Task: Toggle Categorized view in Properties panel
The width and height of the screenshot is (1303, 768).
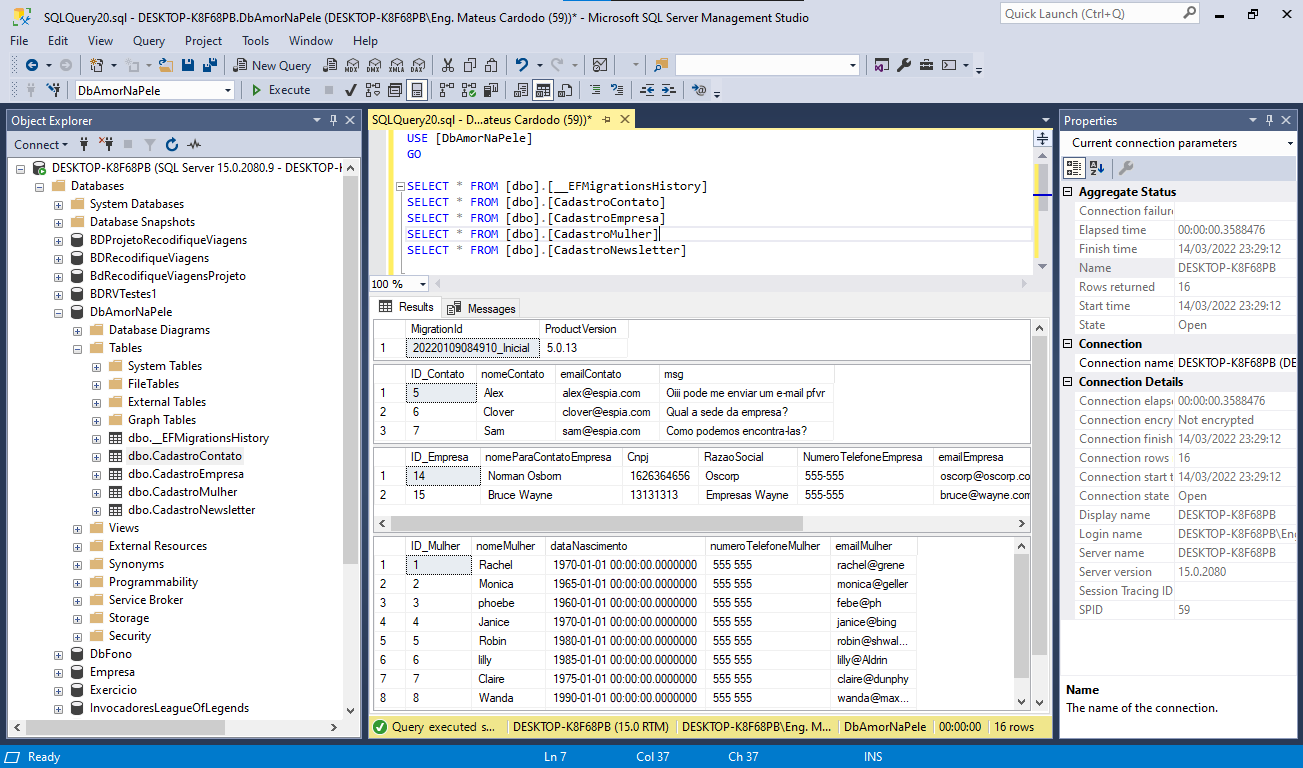Action: pyautogui.click(x=1073, y=168)
